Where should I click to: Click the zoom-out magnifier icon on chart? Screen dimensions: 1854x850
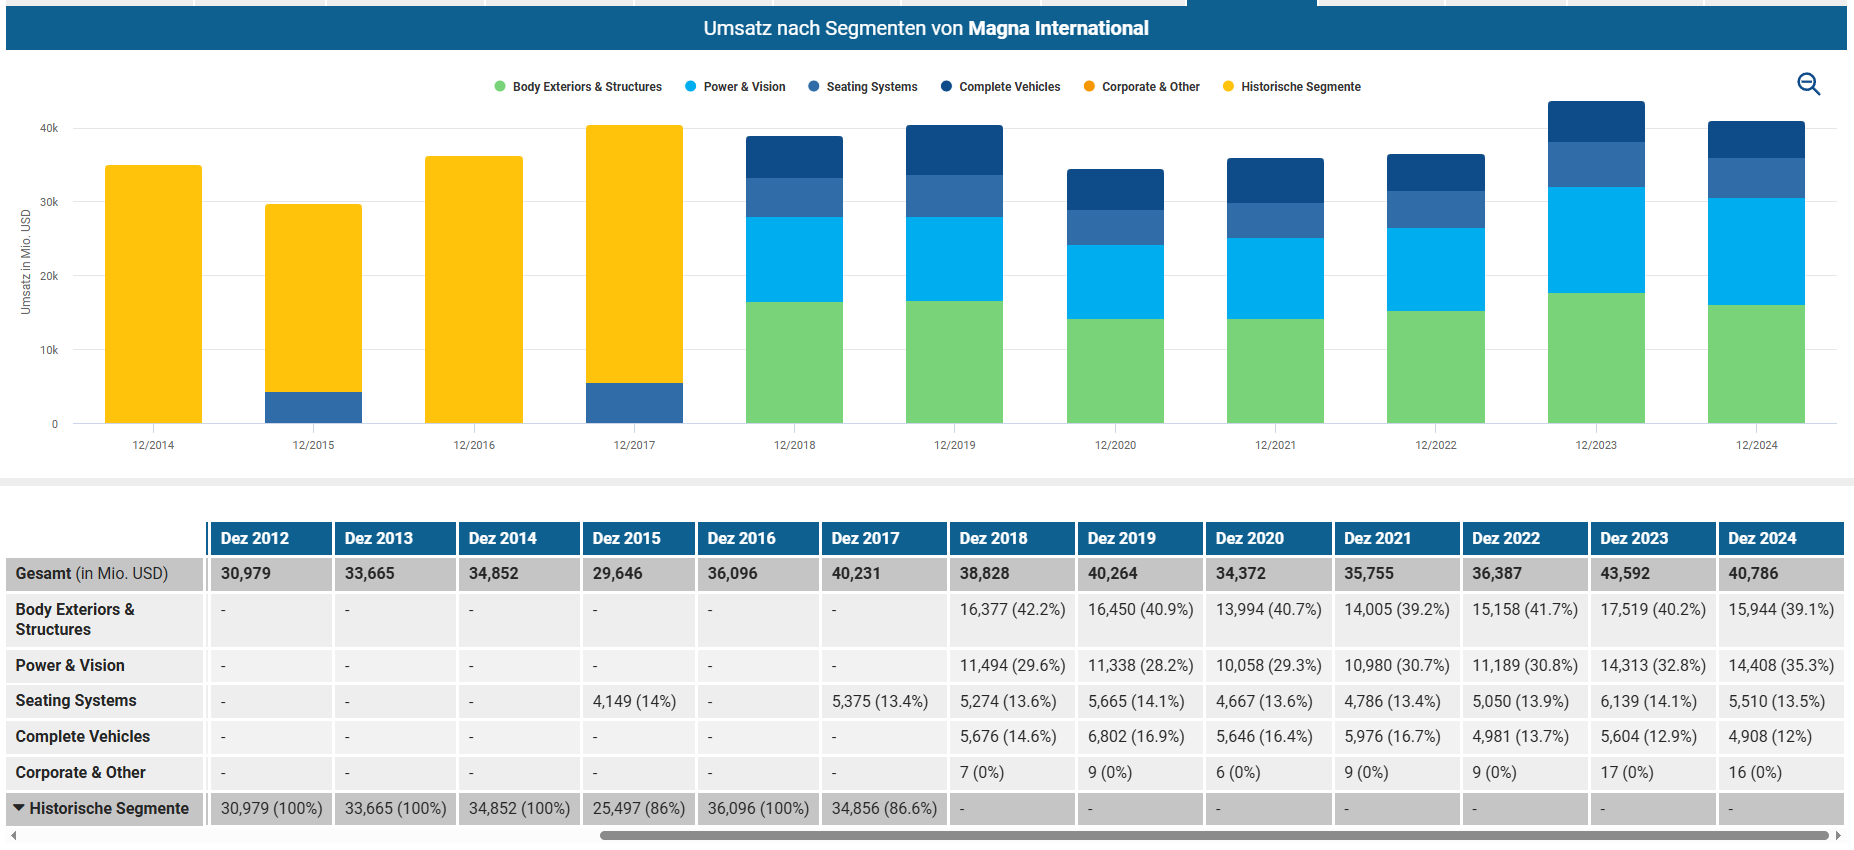pos(1808,84)
